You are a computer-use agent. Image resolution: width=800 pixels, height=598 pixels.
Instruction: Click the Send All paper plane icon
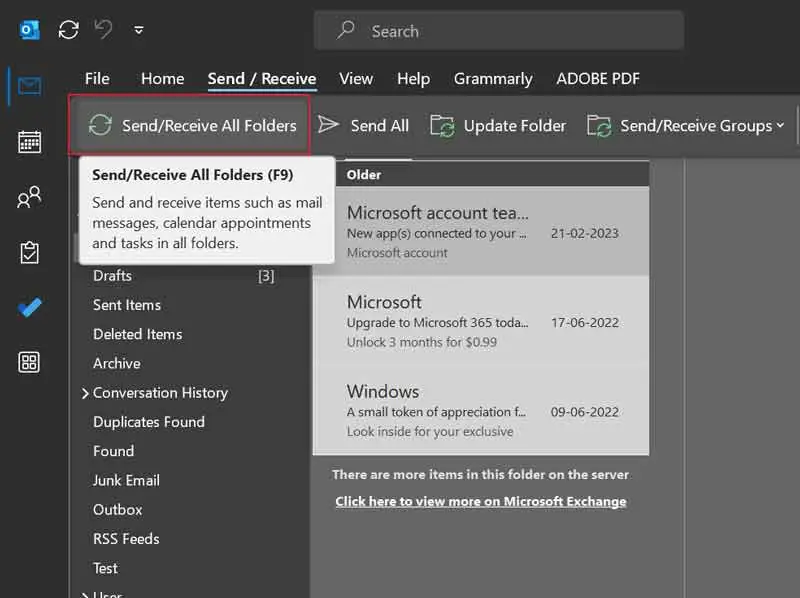point(328,124)
